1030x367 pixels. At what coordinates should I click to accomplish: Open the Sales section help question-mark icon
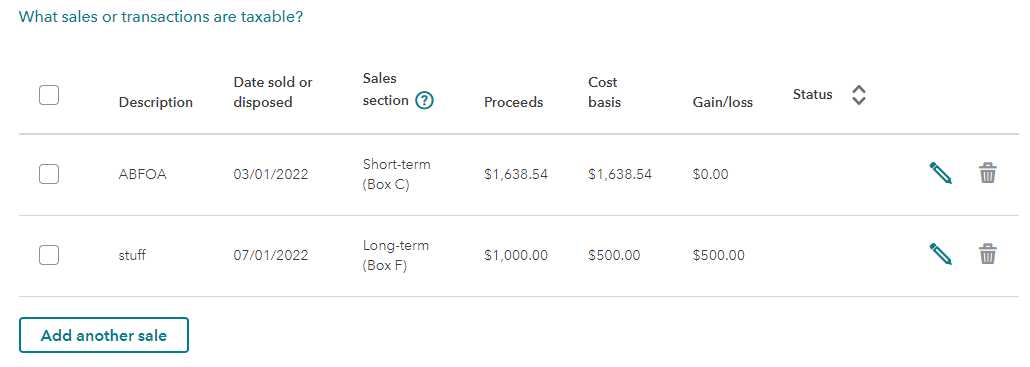click(426, 100)
